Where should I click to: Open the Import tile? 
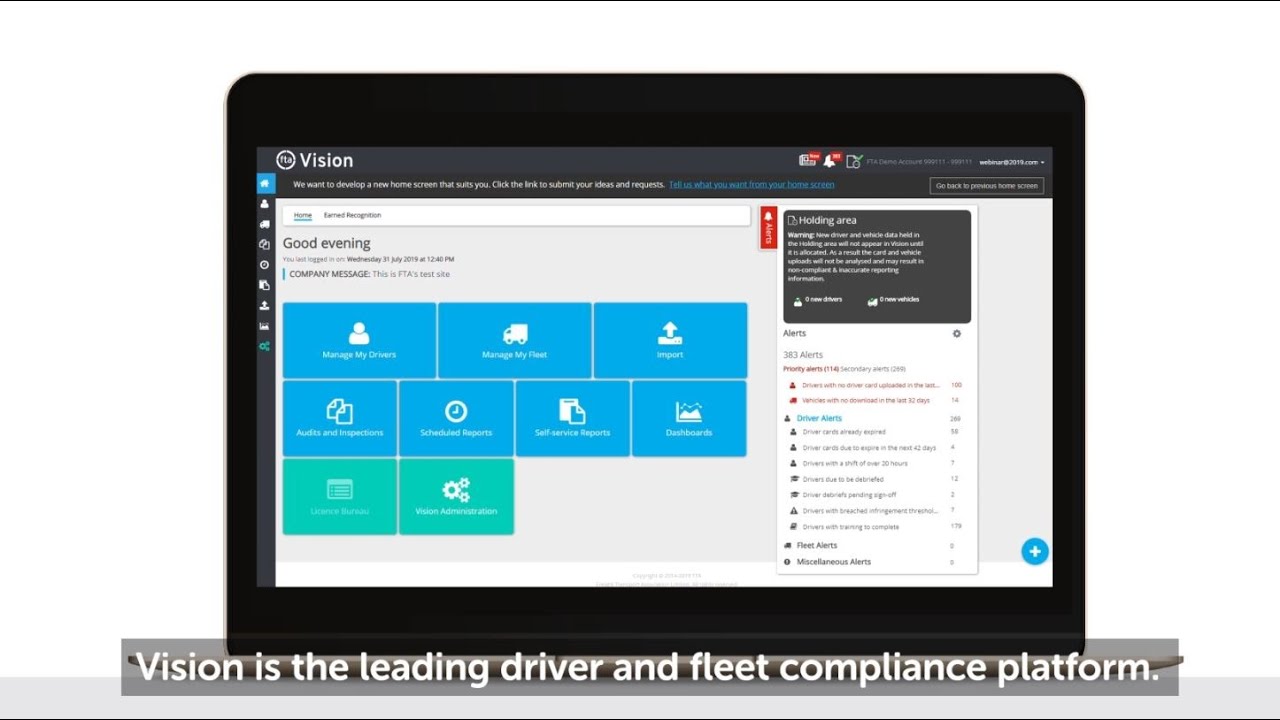(x=670, y=340)
